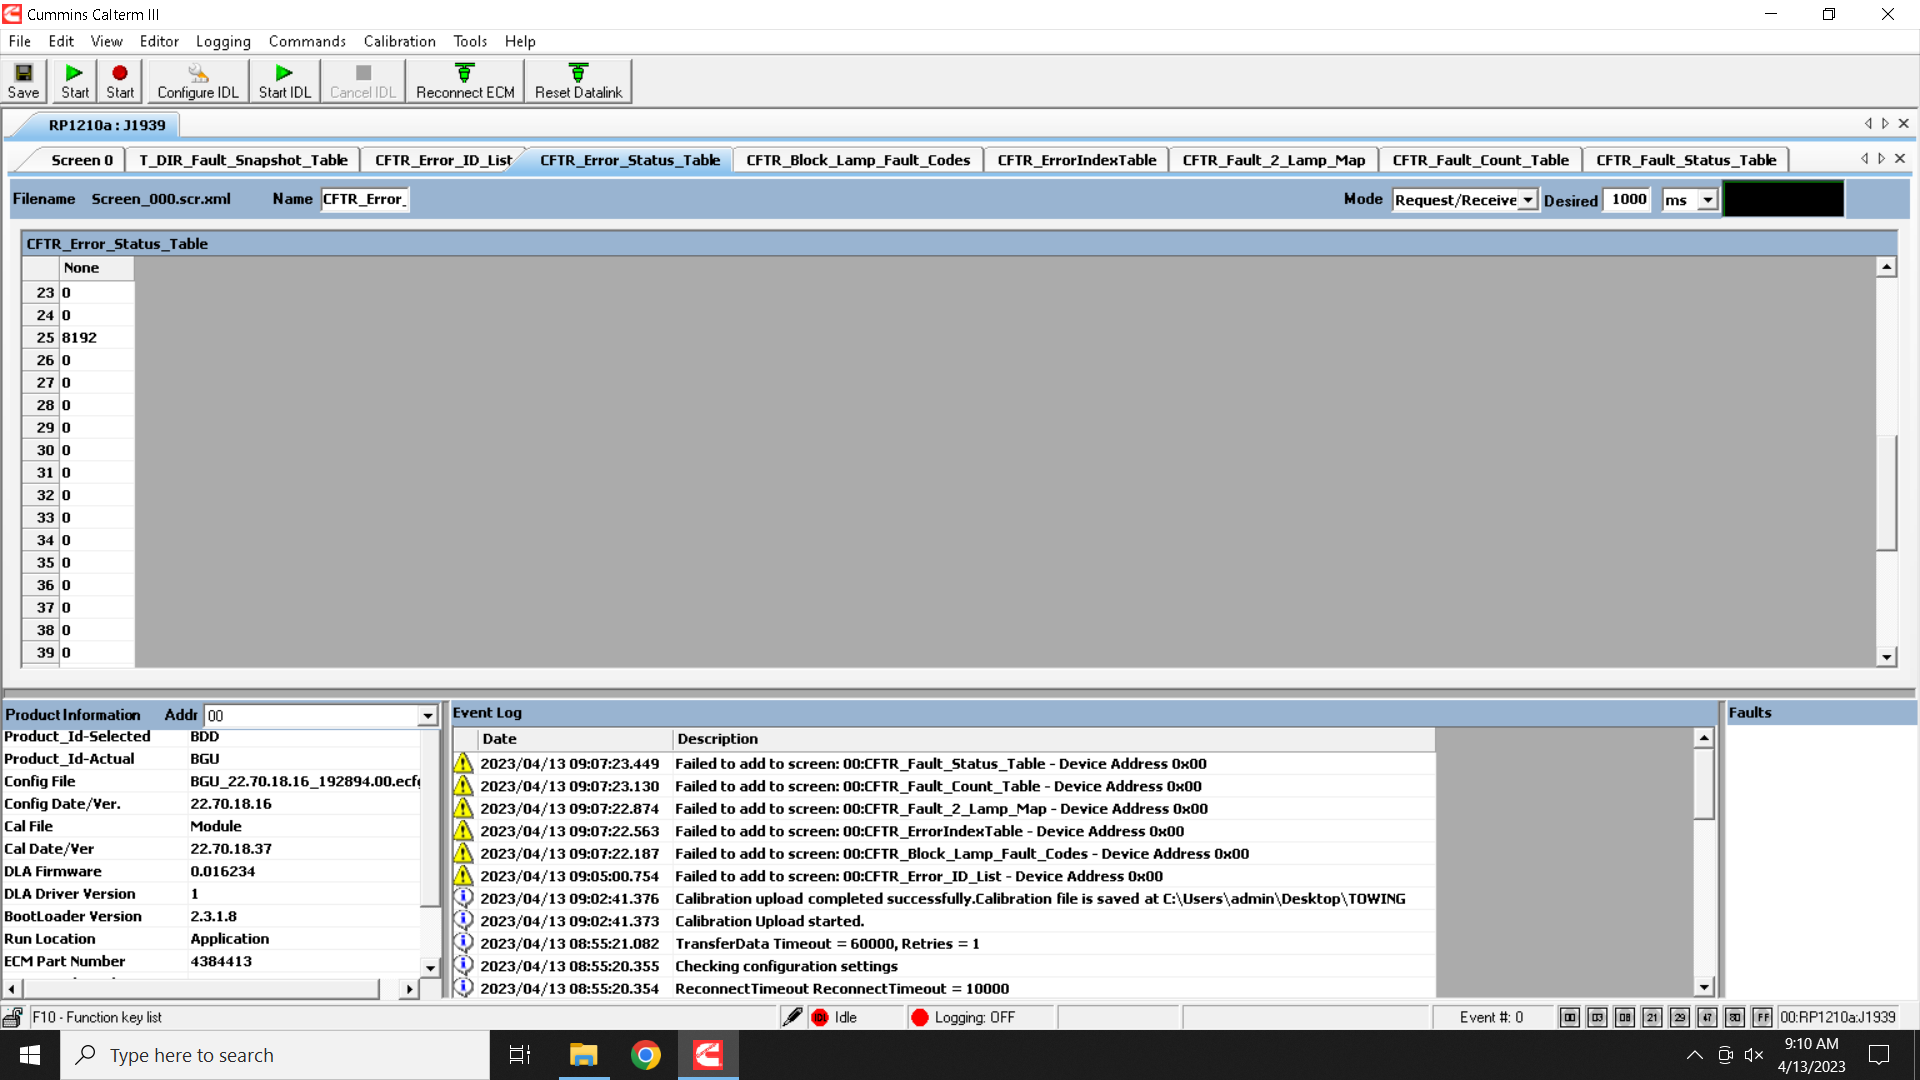Switch to Screen 0 tab

tap(82, 160)
